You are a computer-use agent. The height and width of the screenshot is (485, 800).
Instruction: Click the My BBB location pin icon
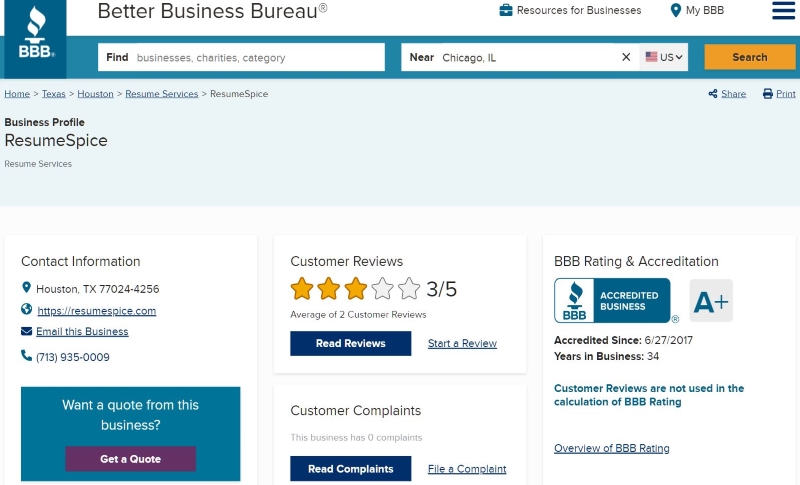point(676,10)
